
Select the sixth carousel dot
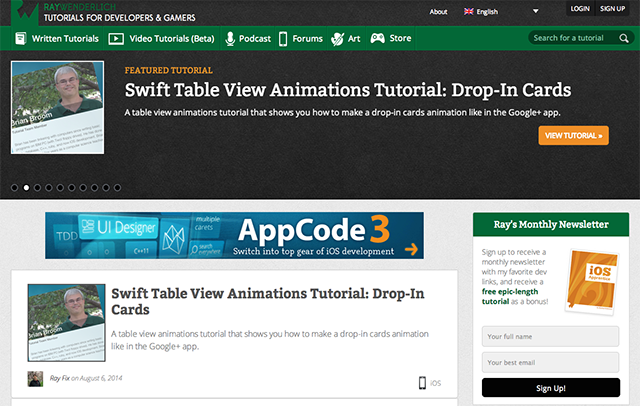tap(72, 188)
